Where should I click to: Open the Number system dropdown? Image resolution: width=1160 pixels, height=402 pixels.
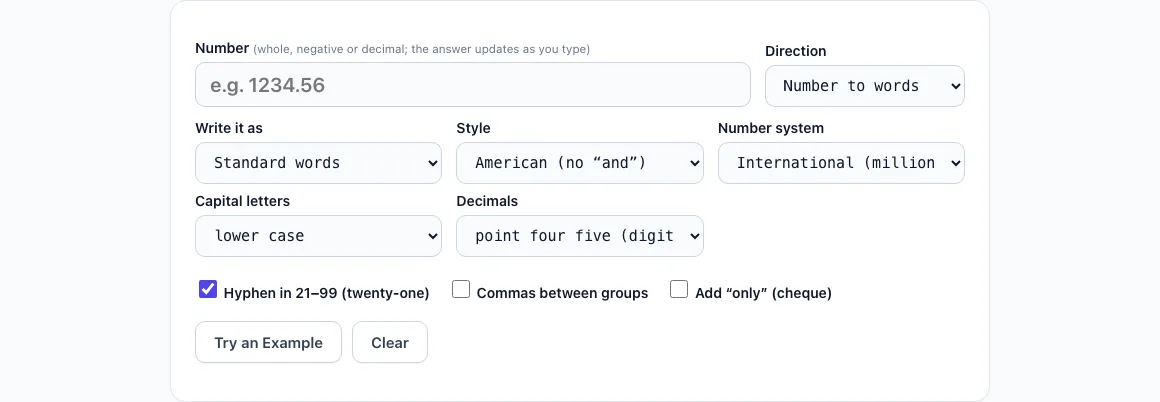841,163
